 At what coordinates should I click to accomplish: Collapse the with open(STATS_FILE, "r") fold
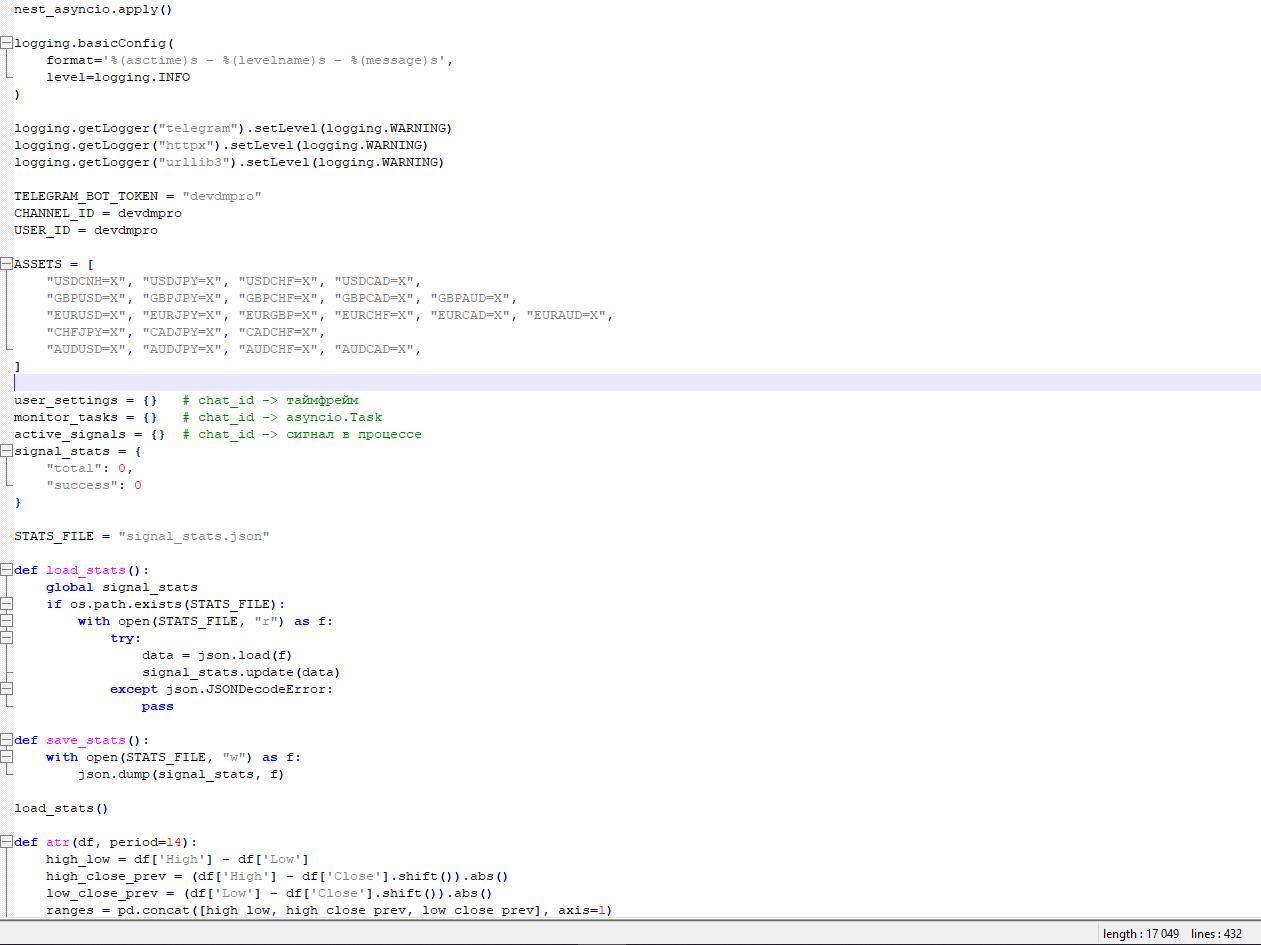point(7,621)
